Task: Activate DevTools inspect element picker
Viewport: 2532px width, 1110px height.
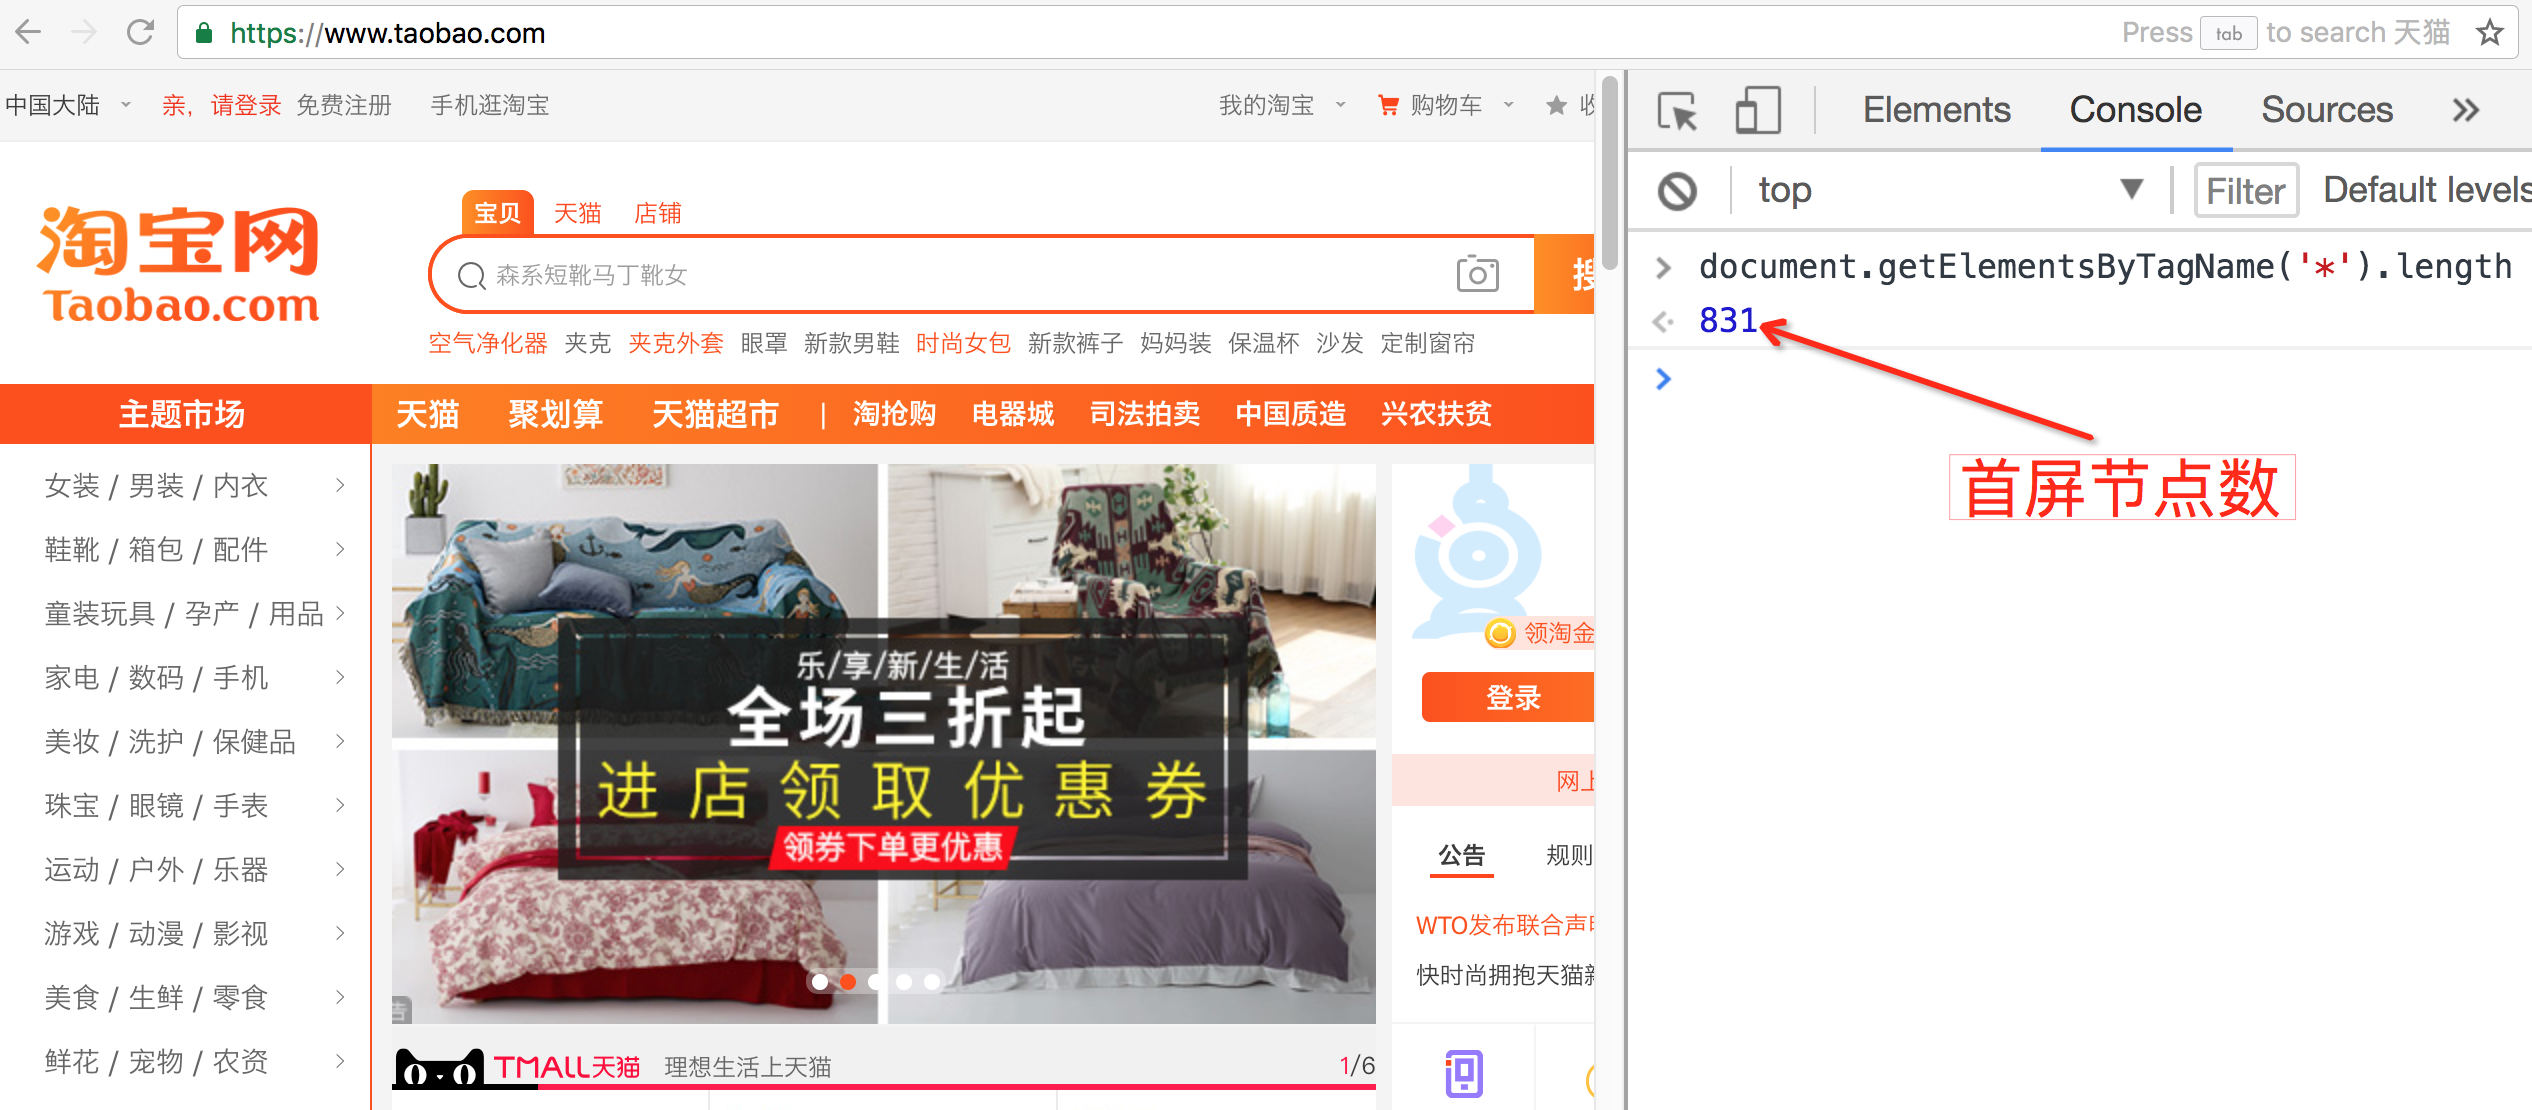Action: point(1677,110)
